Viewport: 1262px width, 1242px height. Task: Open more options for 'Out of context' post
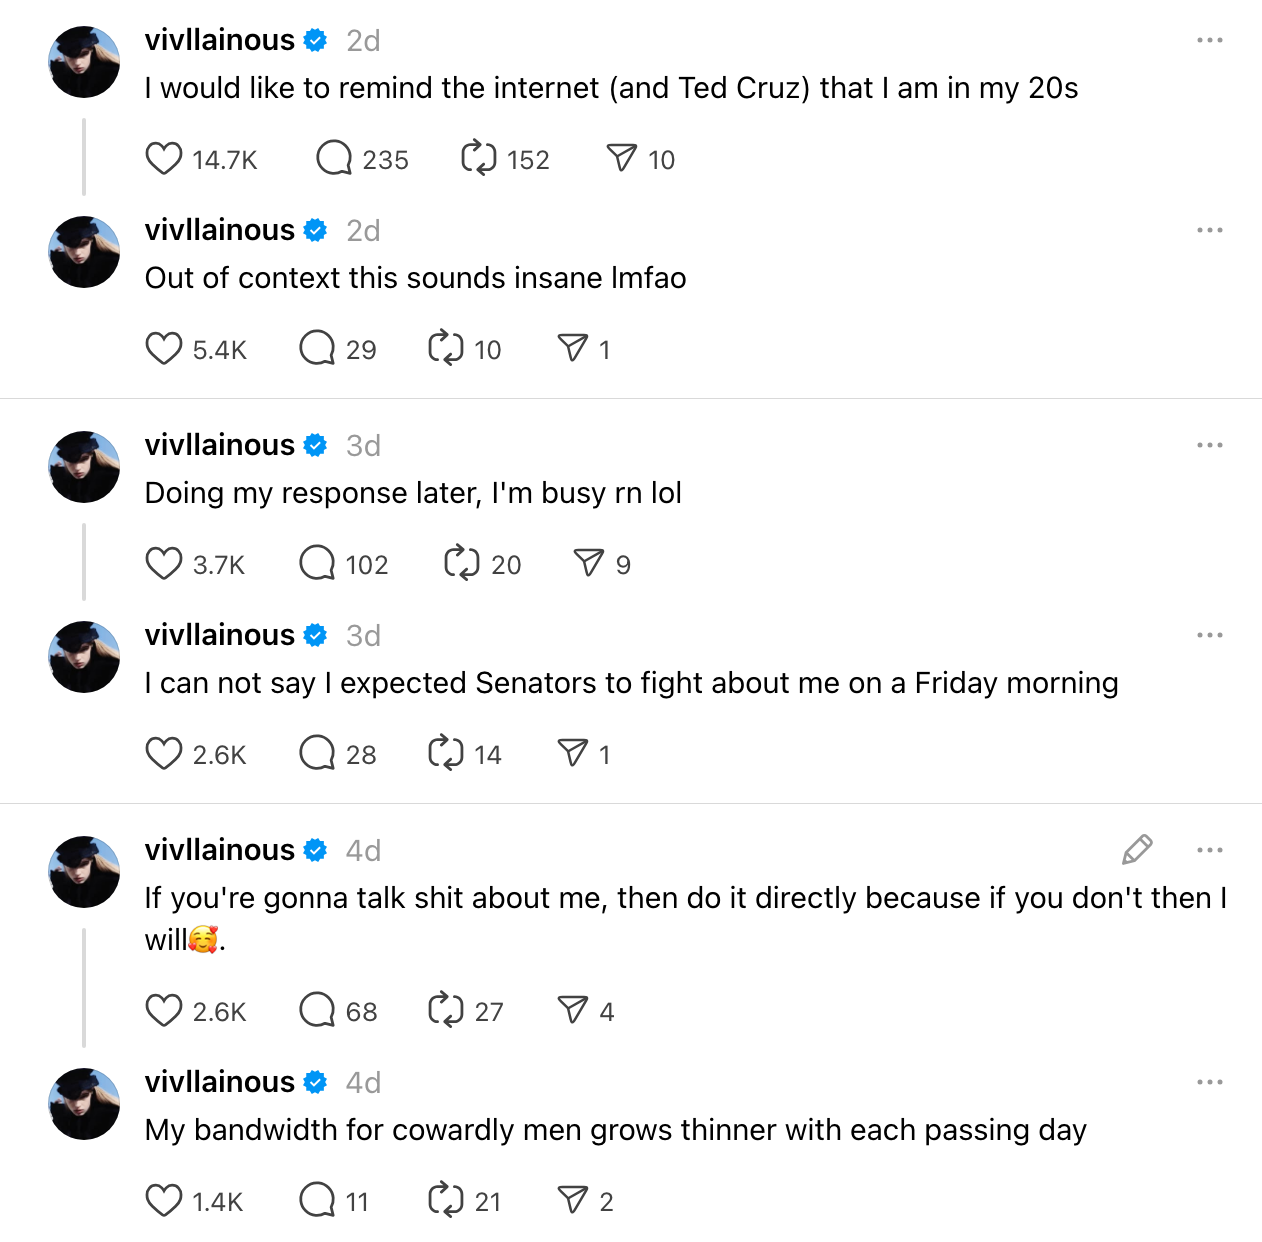coord(1209,230)
